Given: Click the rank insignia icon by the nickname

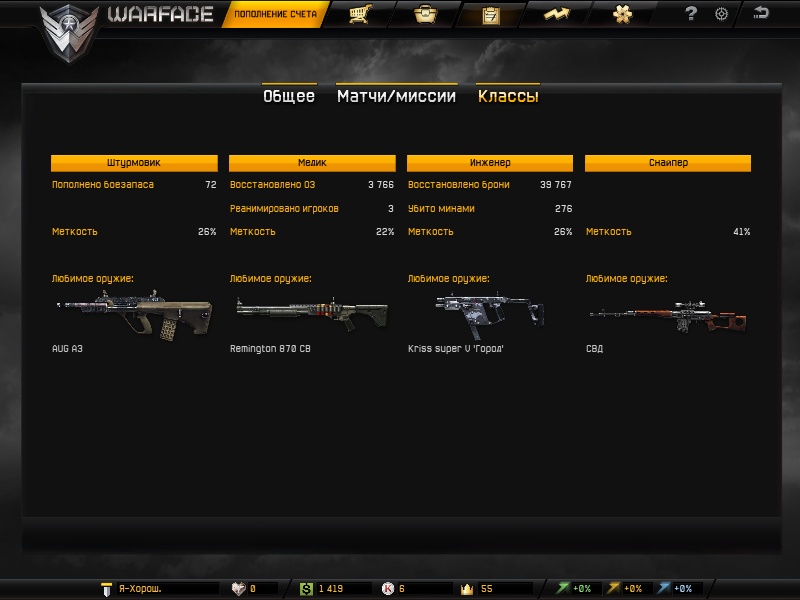Looking at the screenshot, I should [x=106, y=589].
